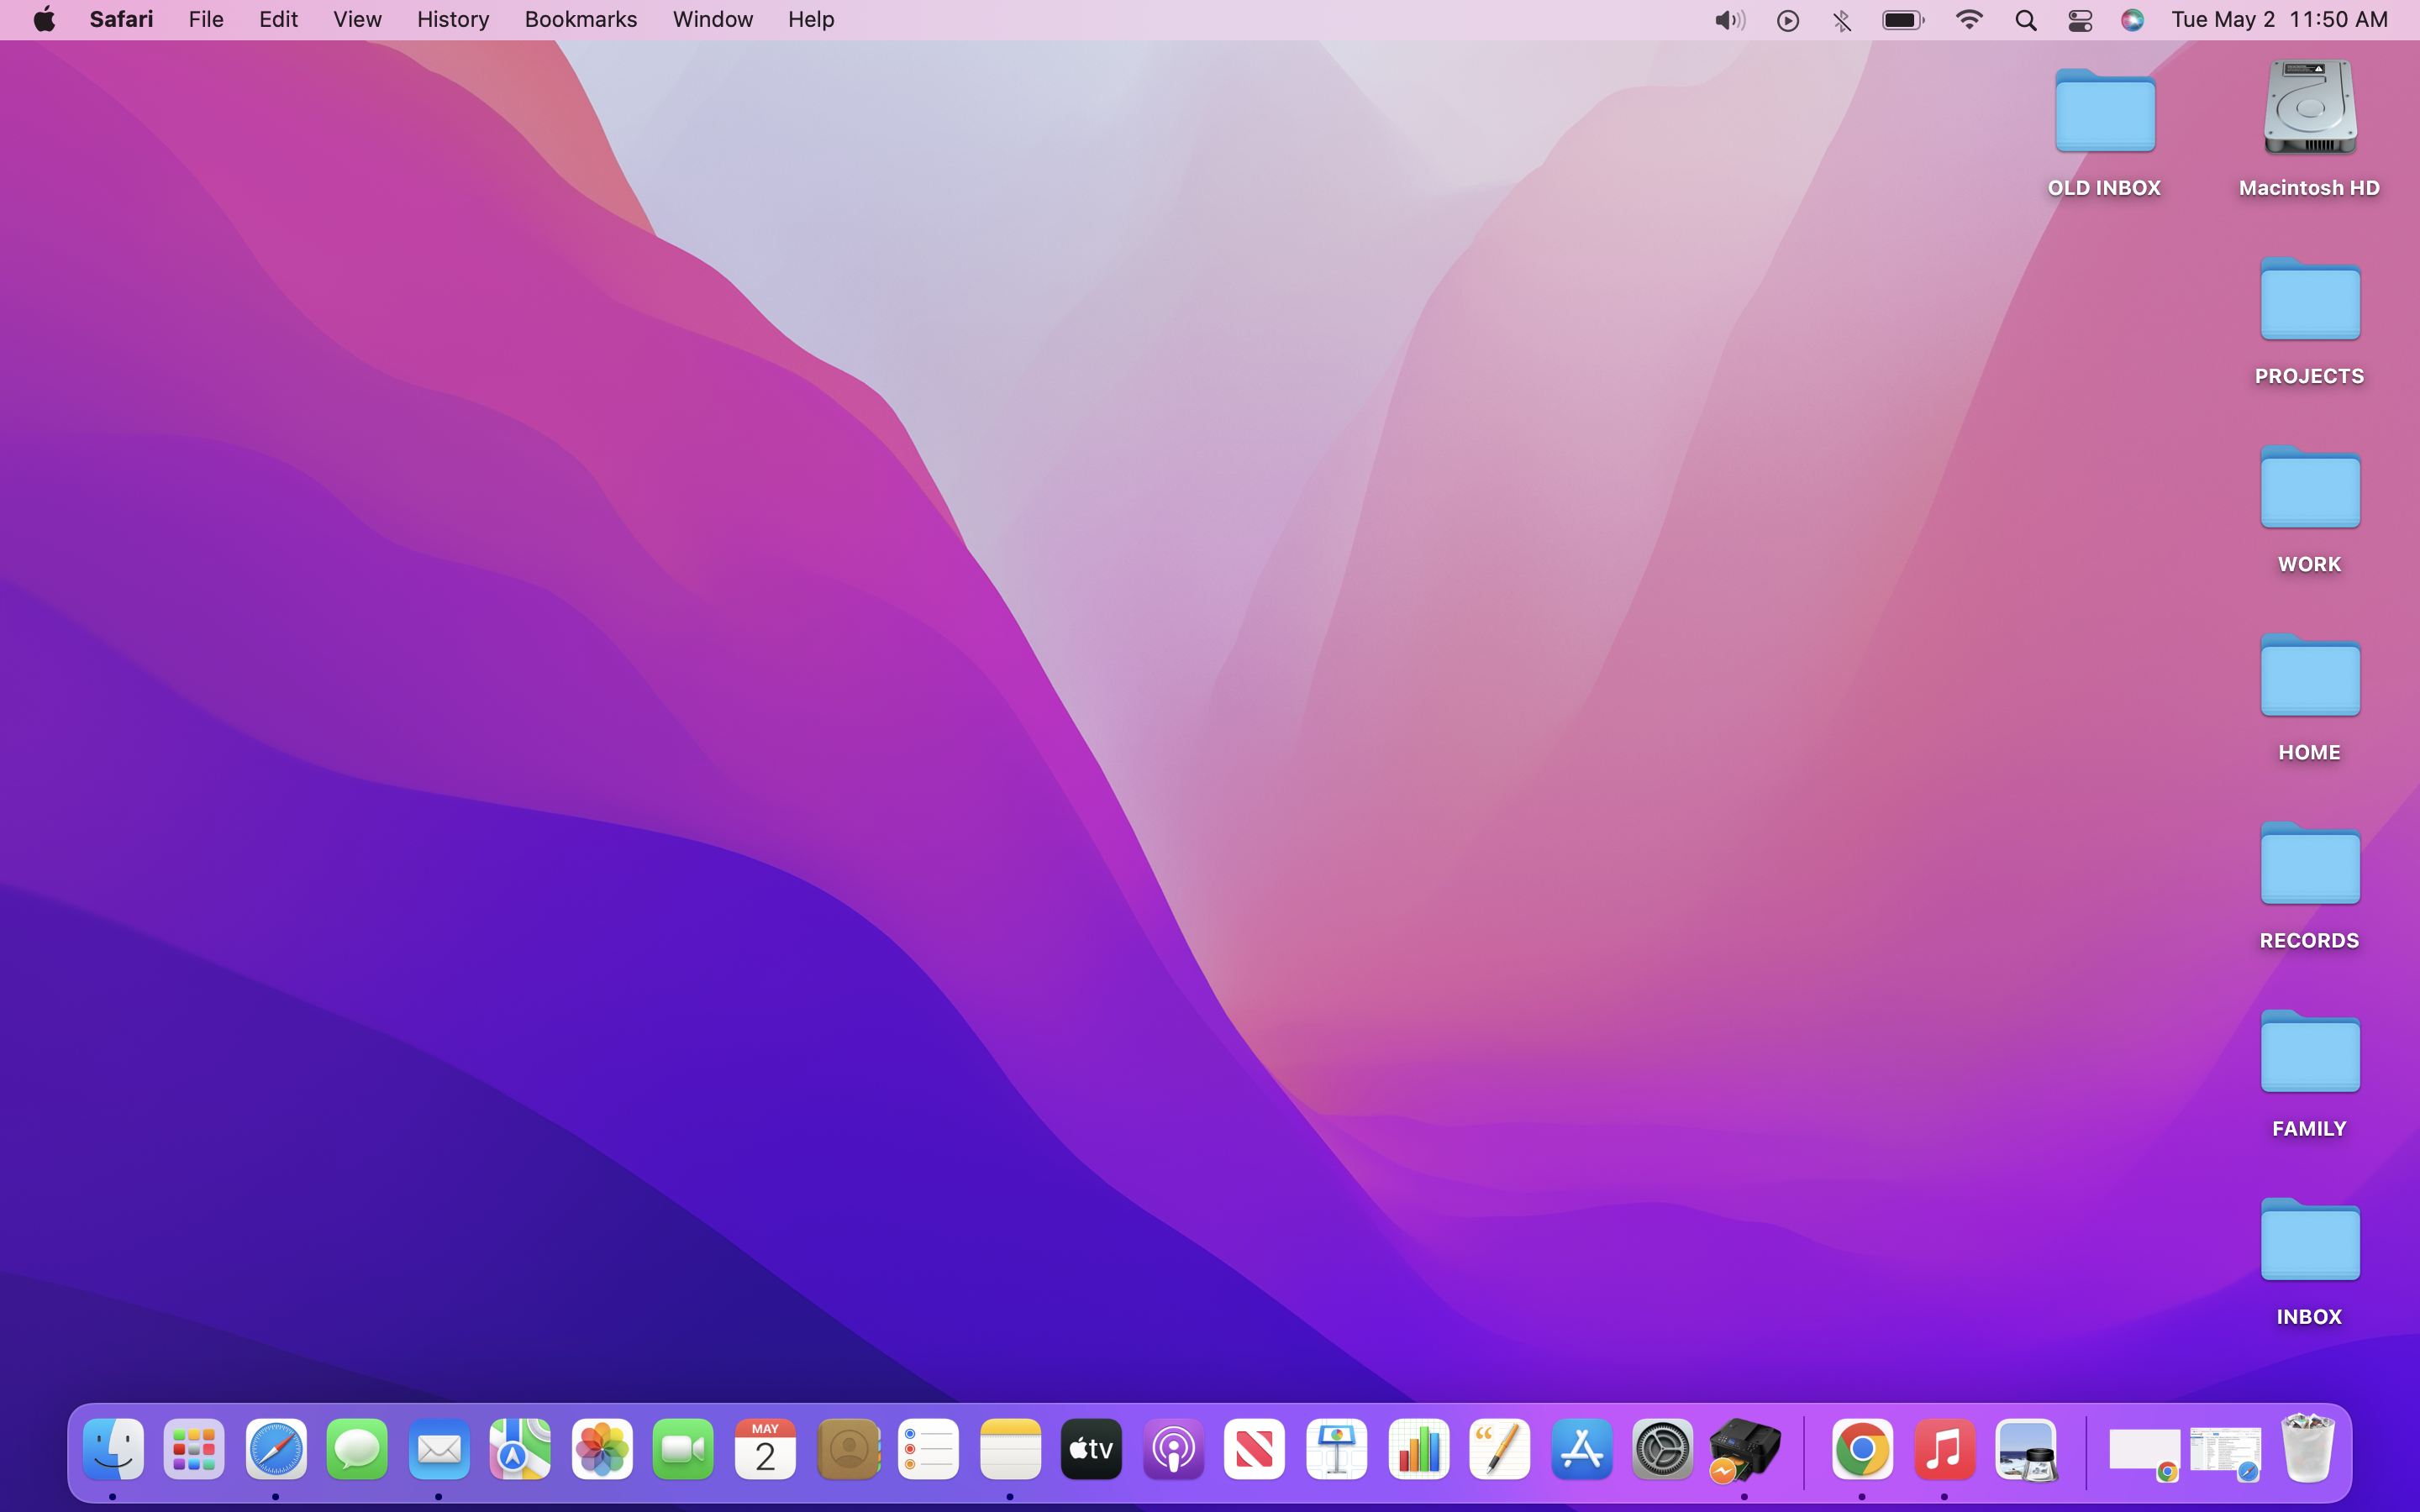Launch the News app
This screenshot has height=1512, width=2420.
pos(1254,1449)
